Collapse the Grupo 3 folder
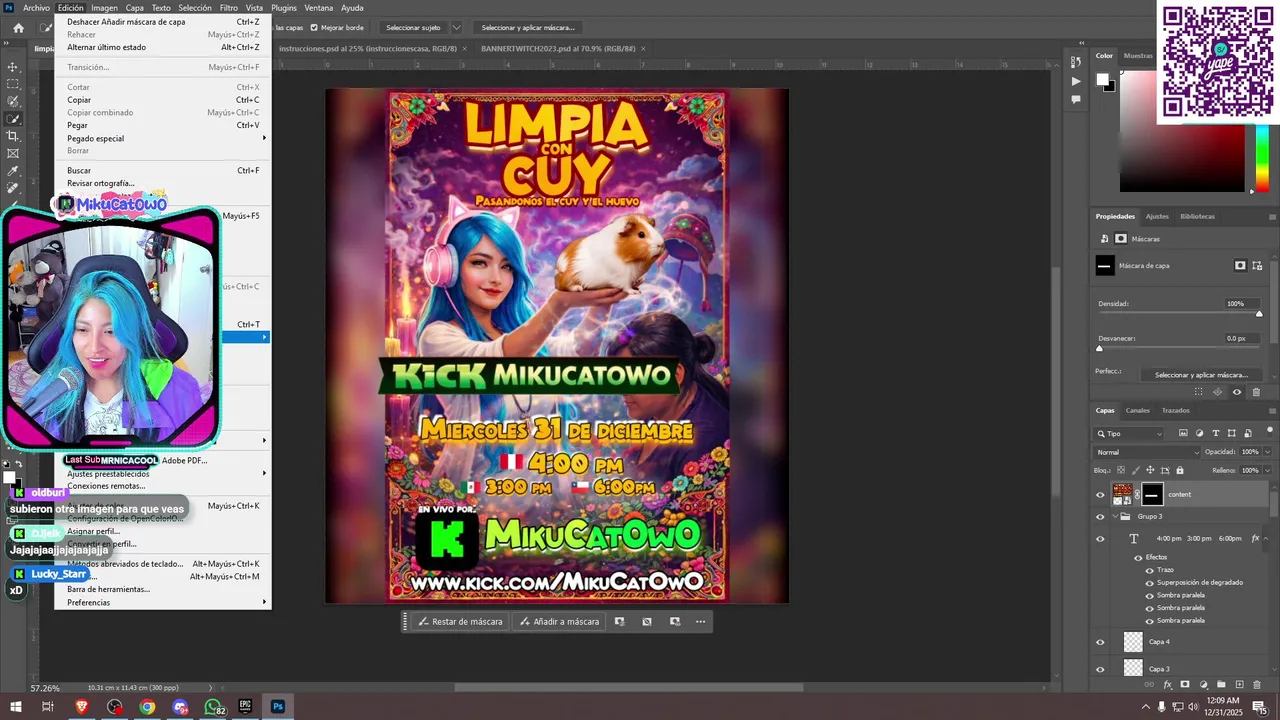 1115,517
